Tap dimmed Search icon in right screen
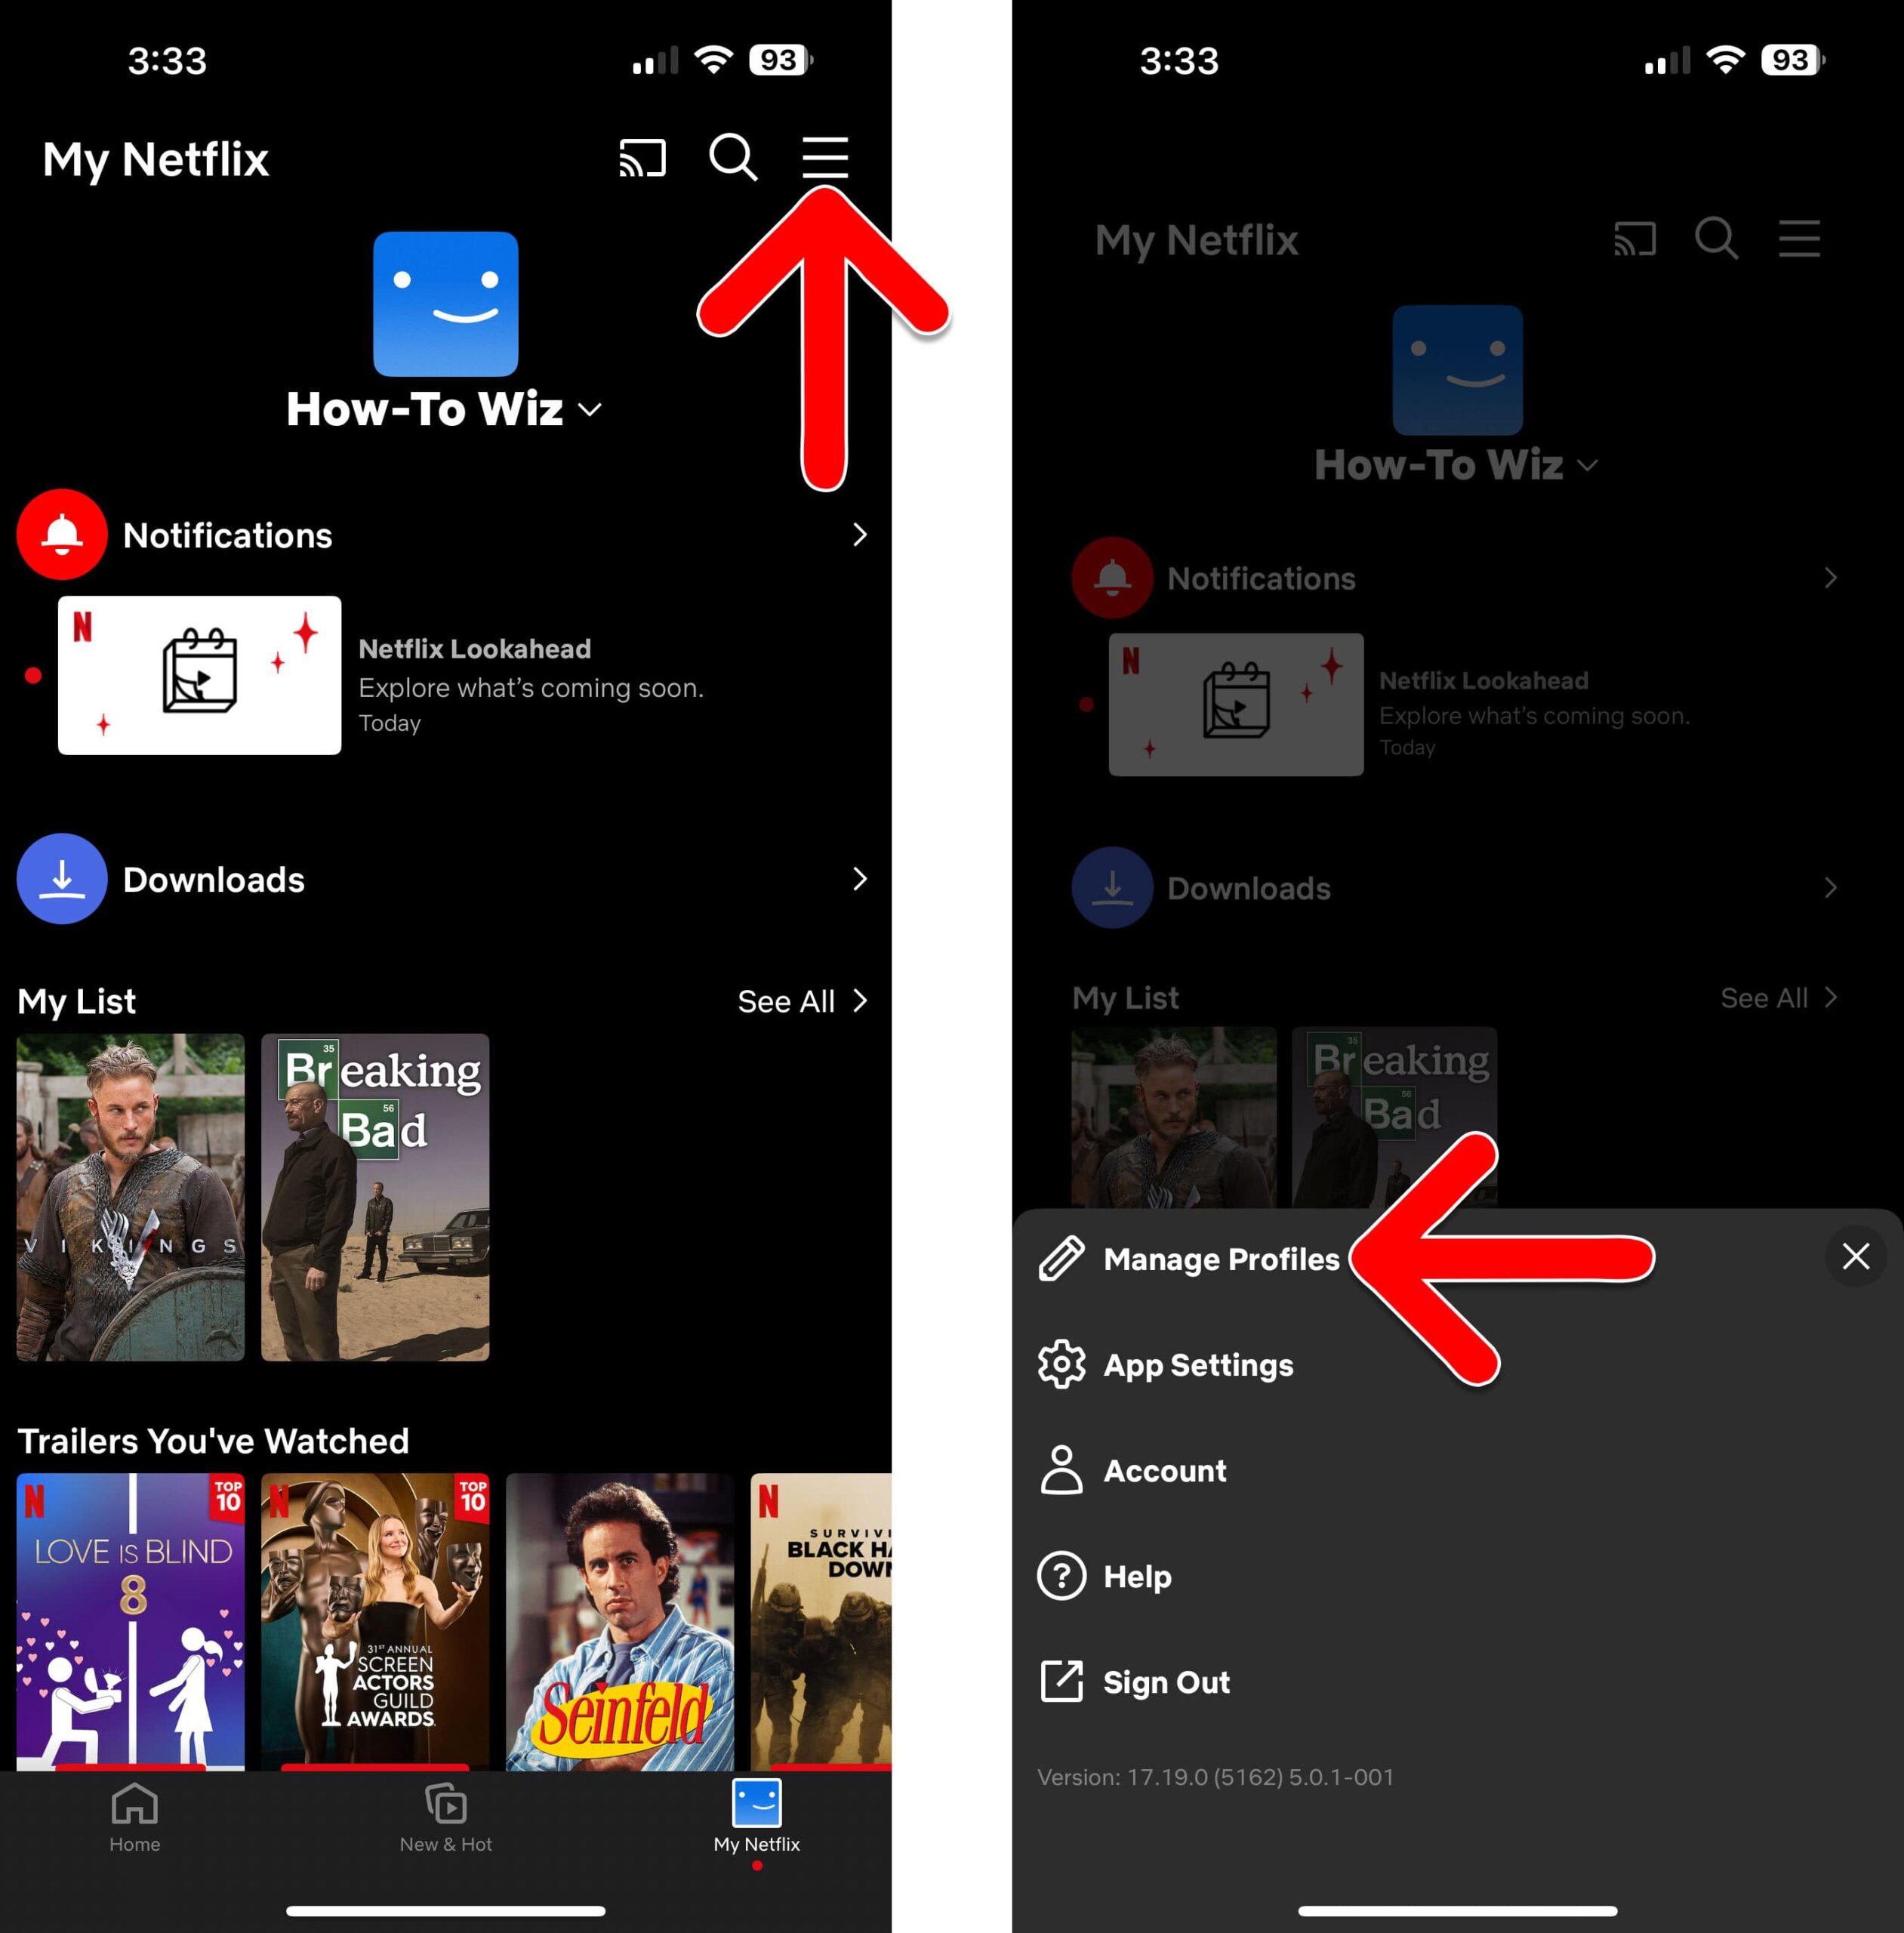Screen dimensions: 1904x1933 (x=1717, y=238)
